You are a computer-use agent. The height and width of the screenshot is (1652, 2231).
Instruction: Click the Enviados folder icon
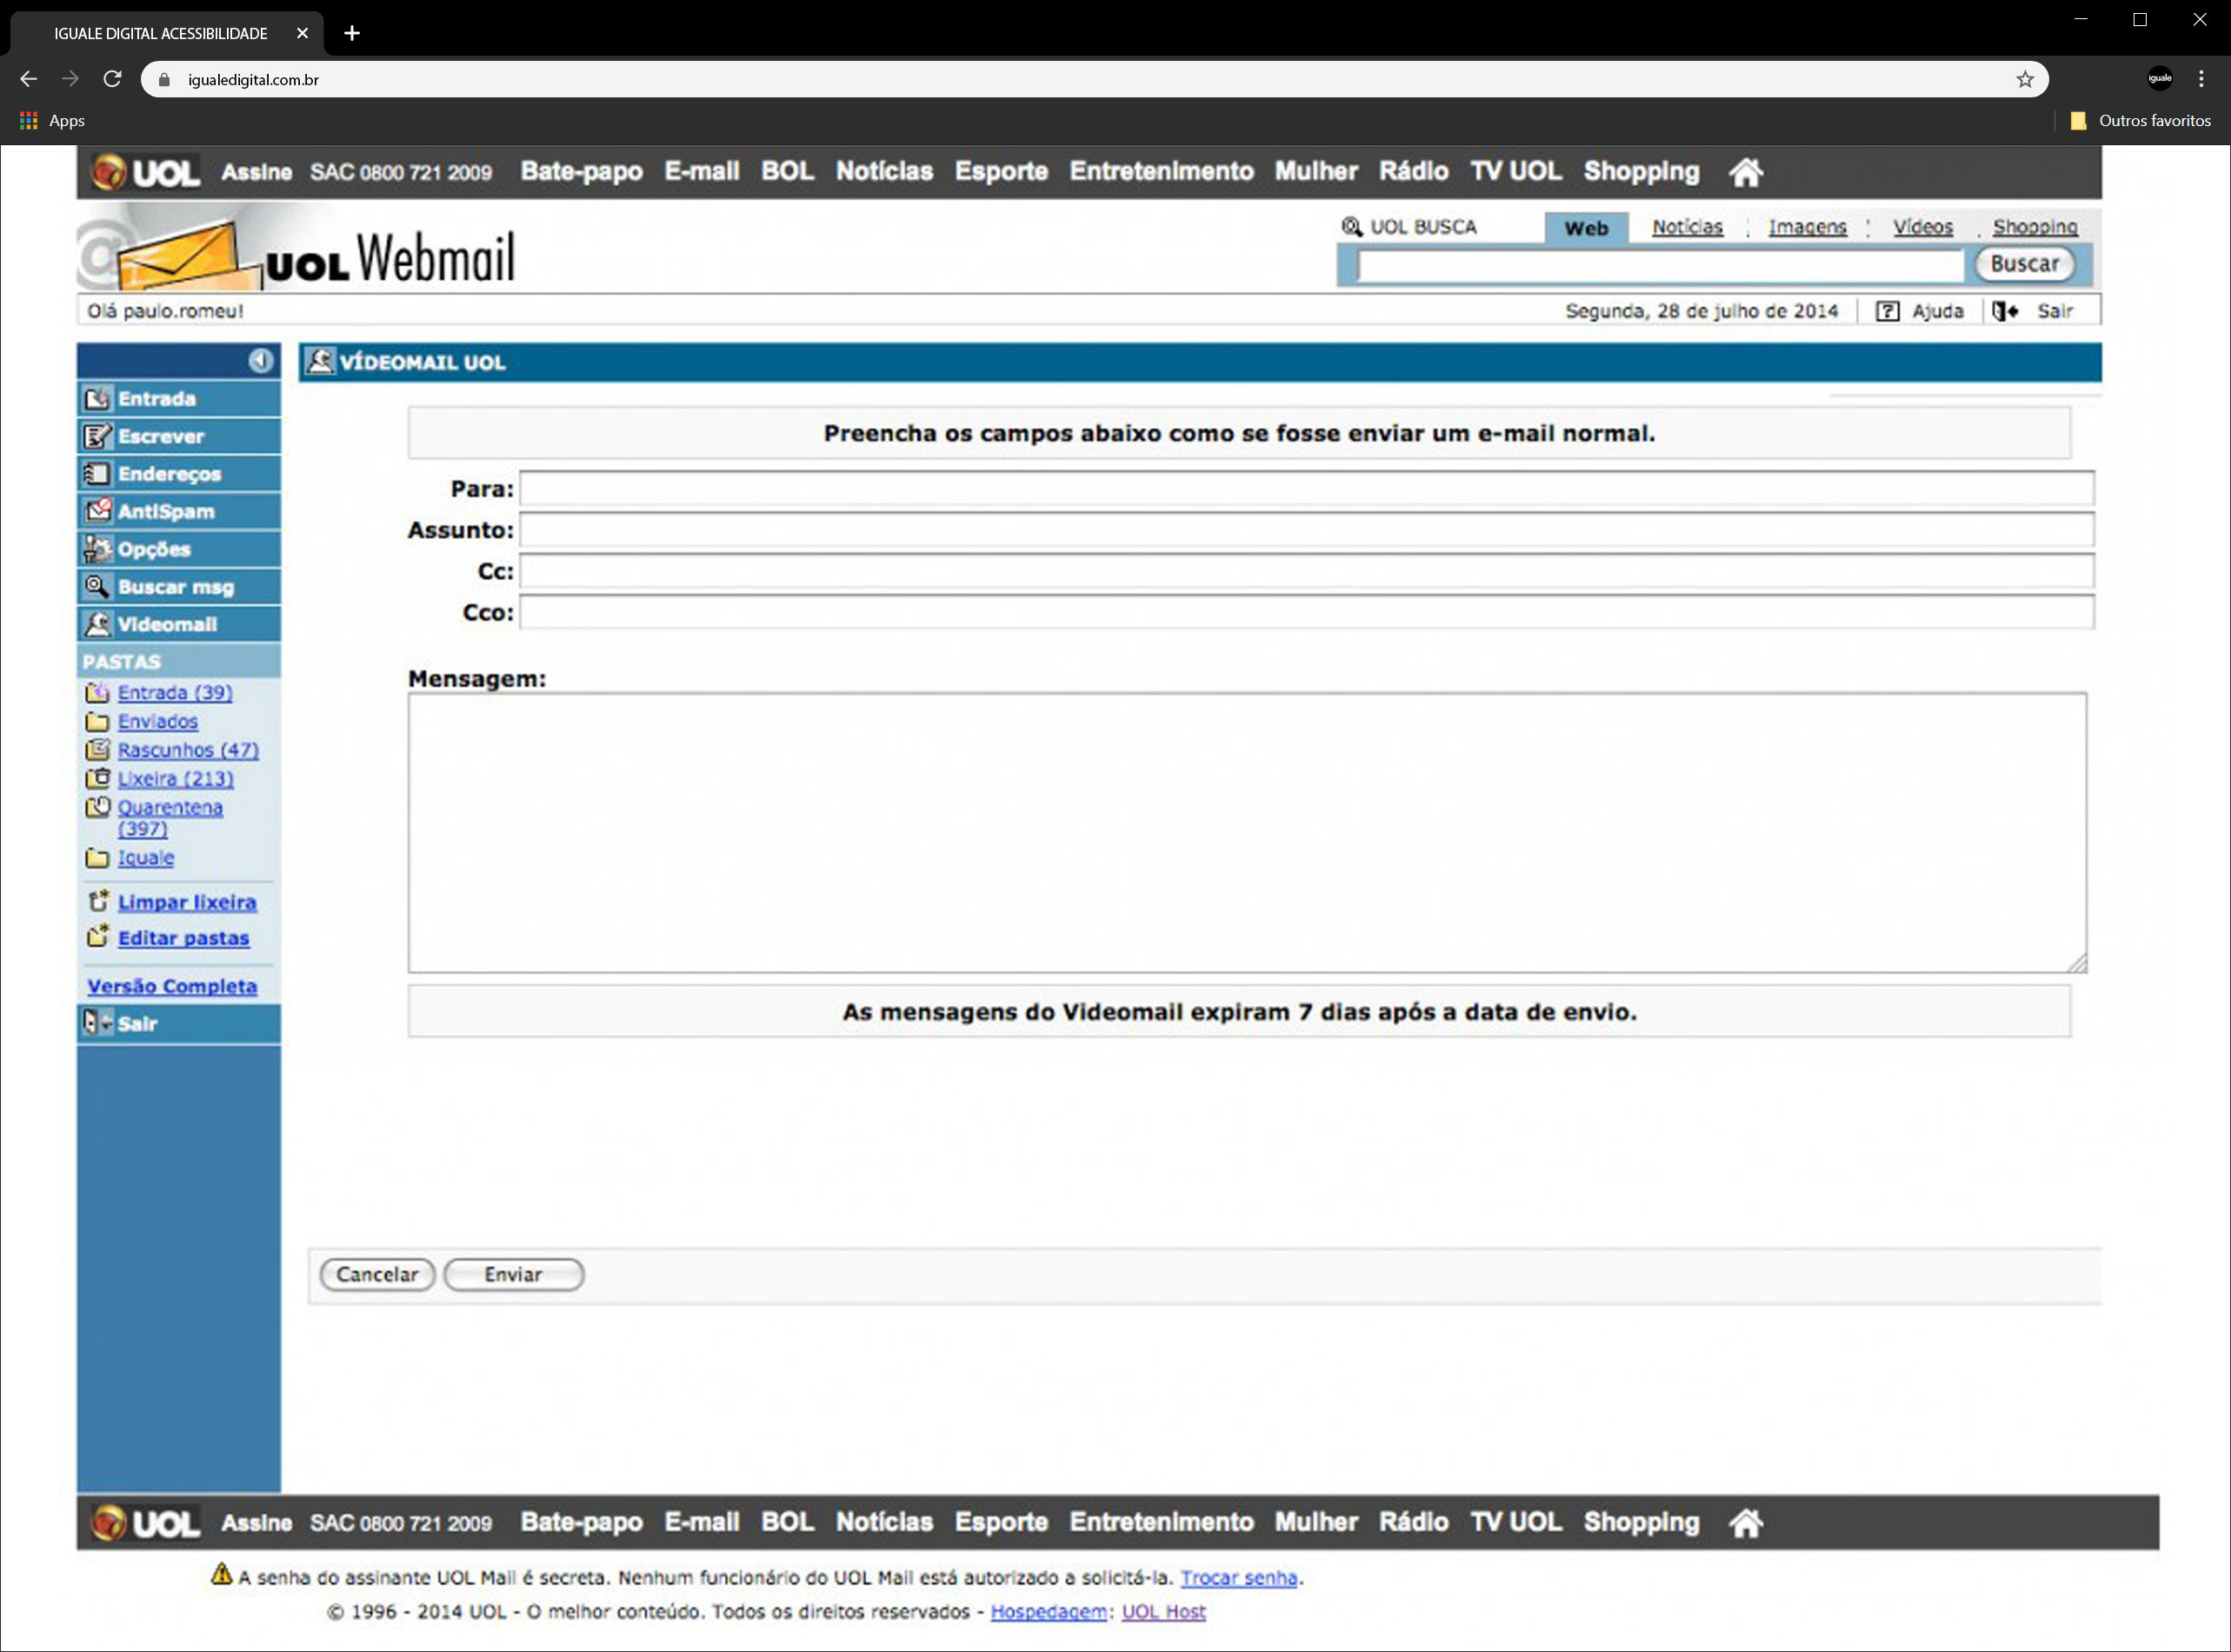click(x=97, y=721)
